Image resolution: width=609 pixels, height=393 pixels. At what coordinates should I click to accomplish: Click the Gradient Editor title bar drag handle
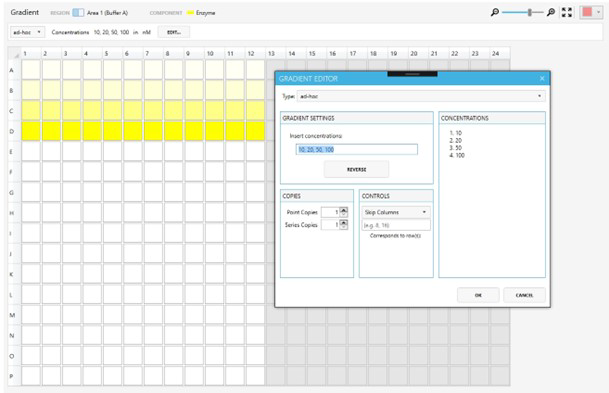click(x=412, y=74)
